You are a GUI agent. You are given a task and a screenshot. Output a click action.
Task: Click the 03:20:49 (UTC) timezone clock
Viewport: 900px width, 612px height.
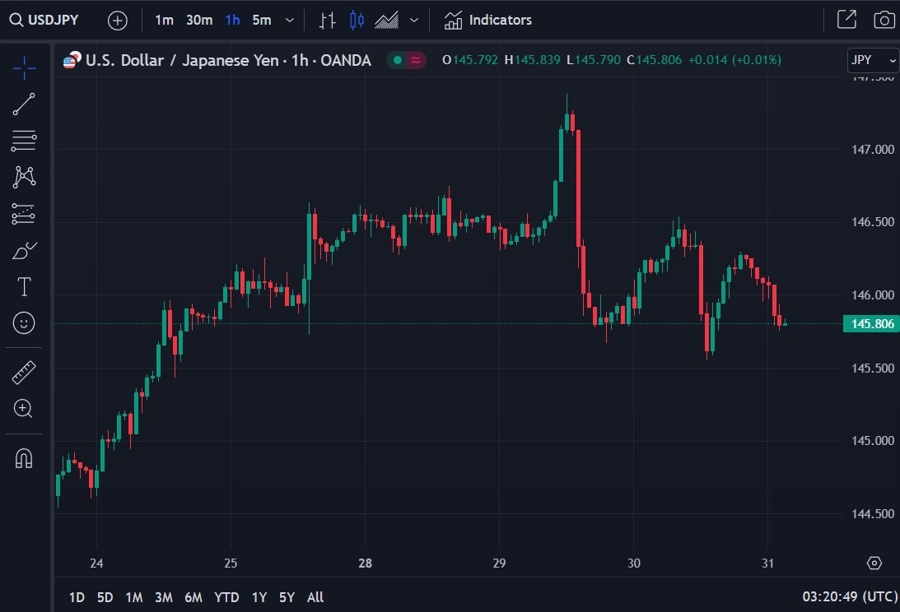tap(849, 597)
